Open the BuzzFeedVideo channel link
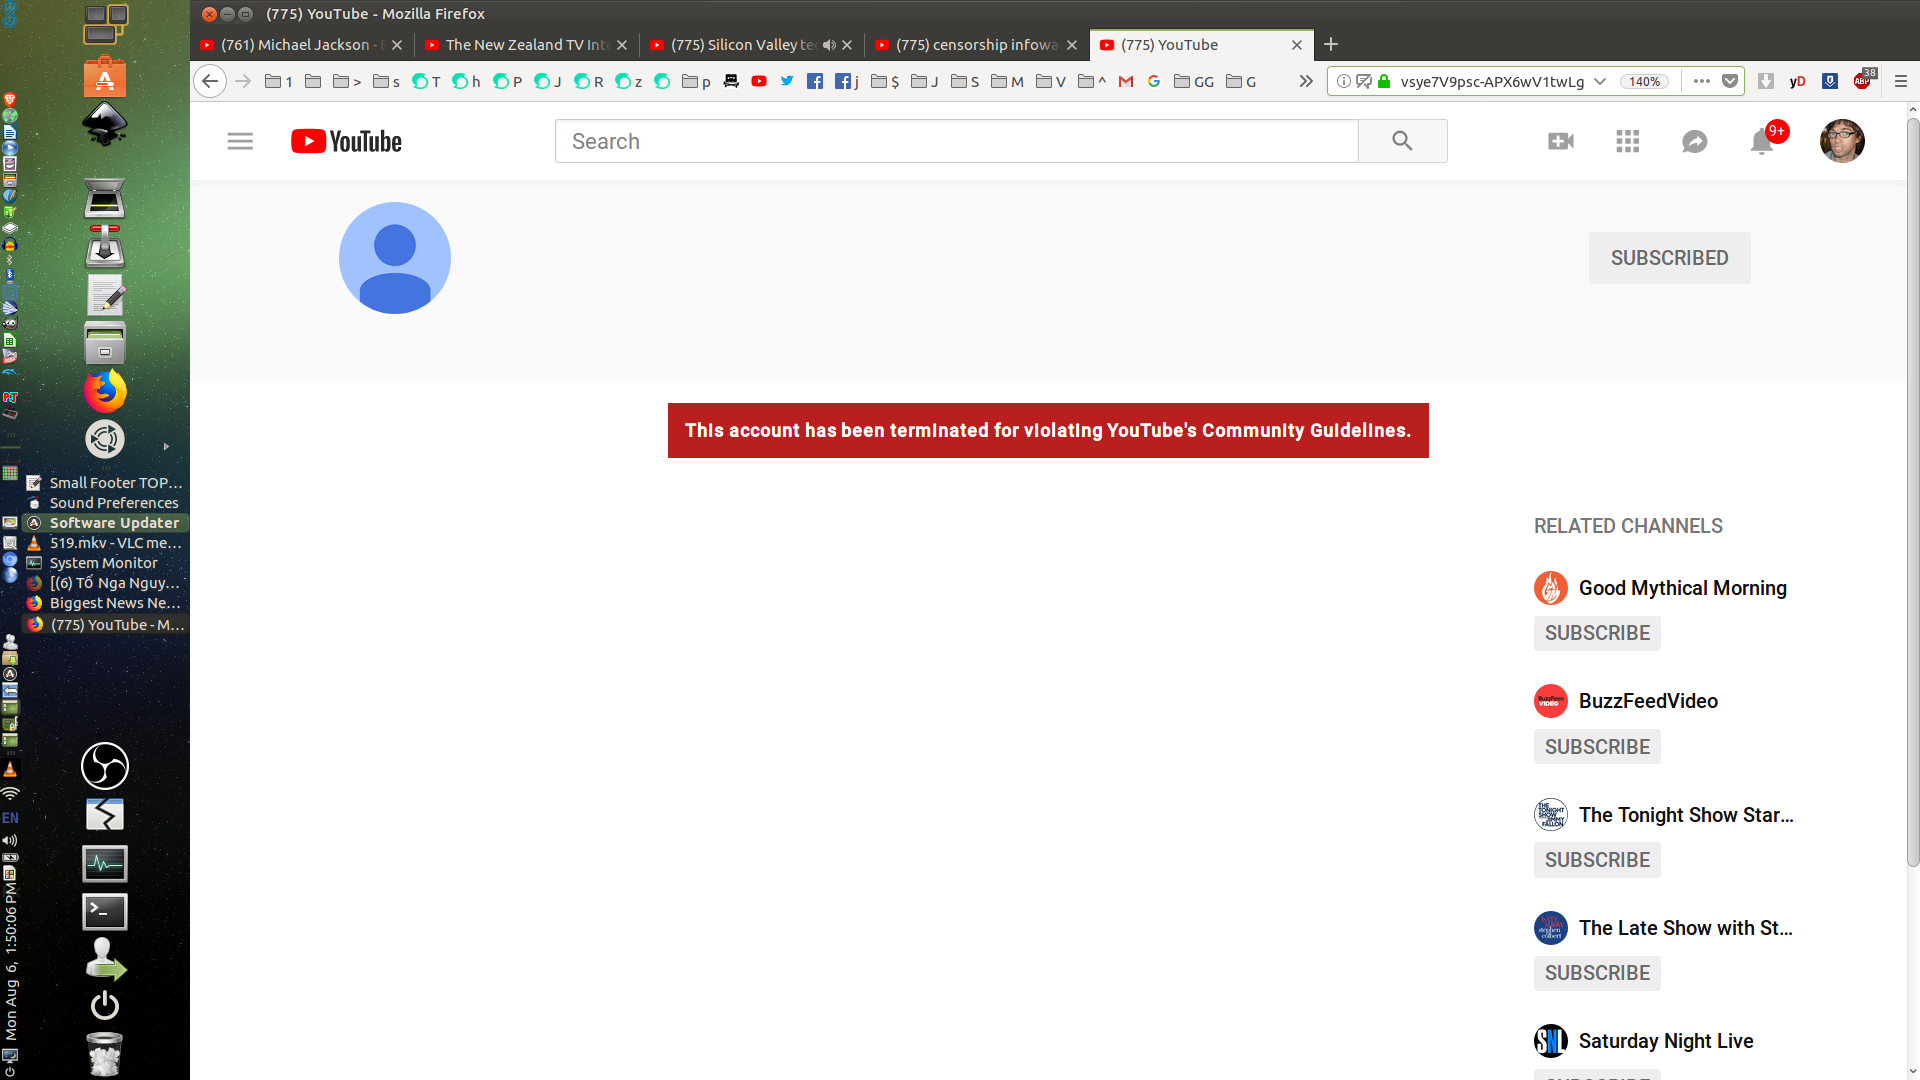This screenshot has height=1080, width=1920. pos(1646,701)
